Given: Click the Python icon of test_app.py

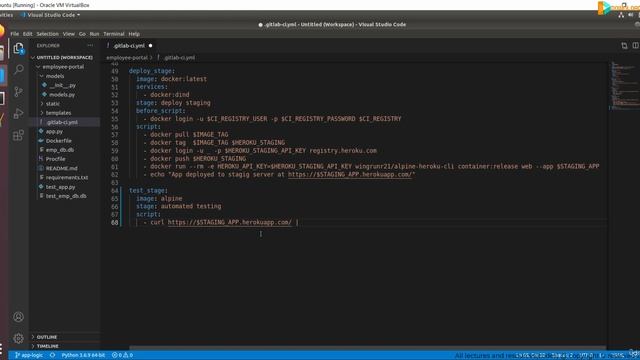Looking at the screenshot, I should click(x=41, y=187).
